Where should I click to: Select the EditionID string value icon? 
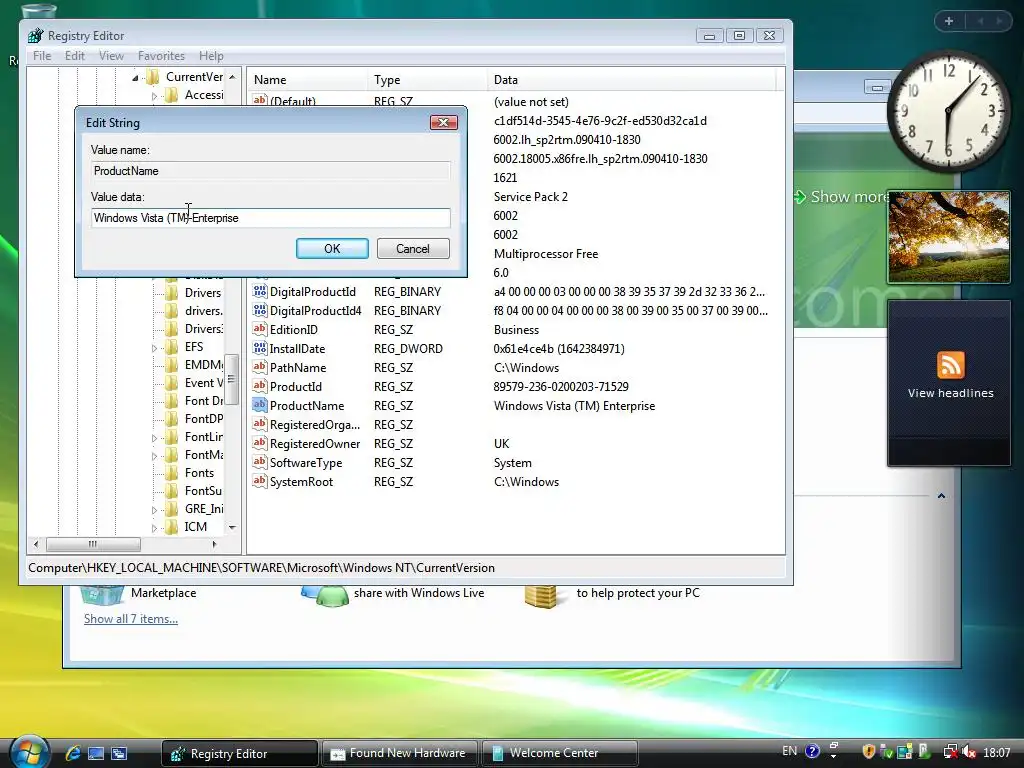click(260, 330)
